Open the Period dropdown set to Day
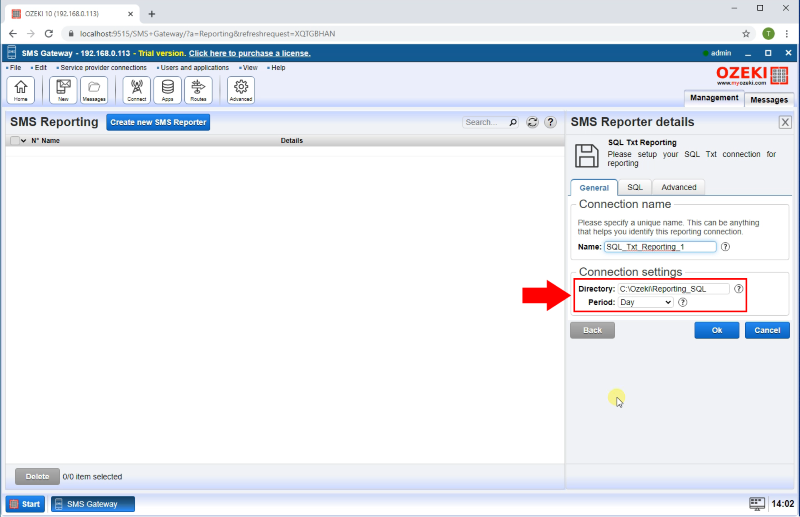The image size is (800, 517). pos(645,302)
